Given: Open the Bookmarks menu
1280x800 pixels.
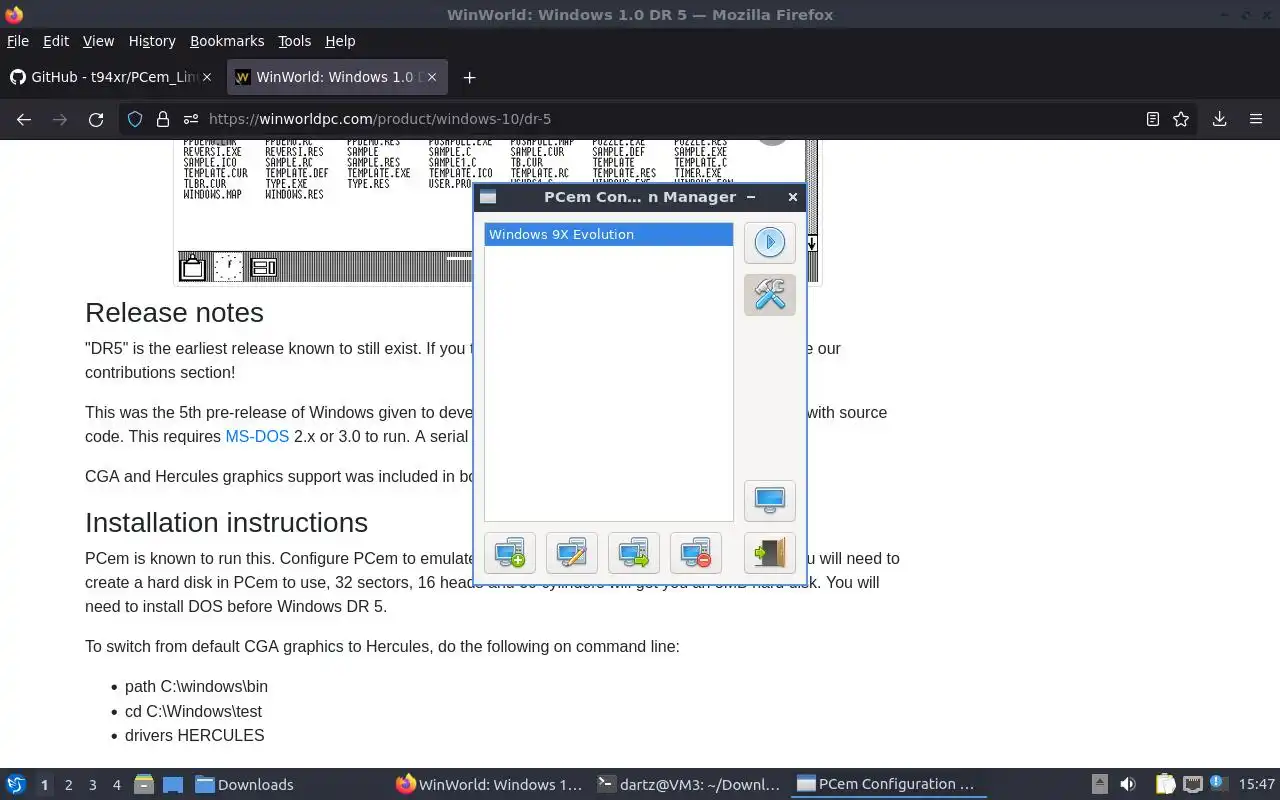Looking at the screenshot, I should coord(227,41).
